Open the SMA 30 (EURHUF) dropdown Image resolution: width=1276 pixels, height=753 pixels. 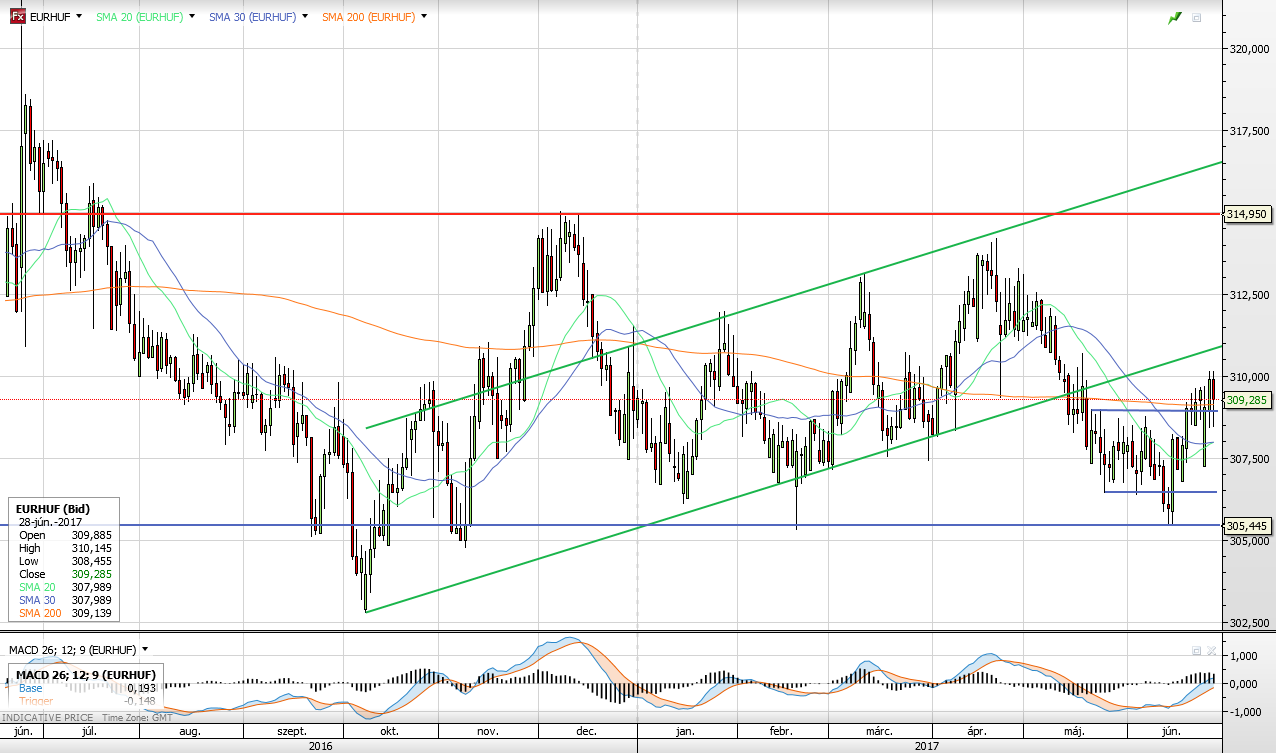coord(305,17)
